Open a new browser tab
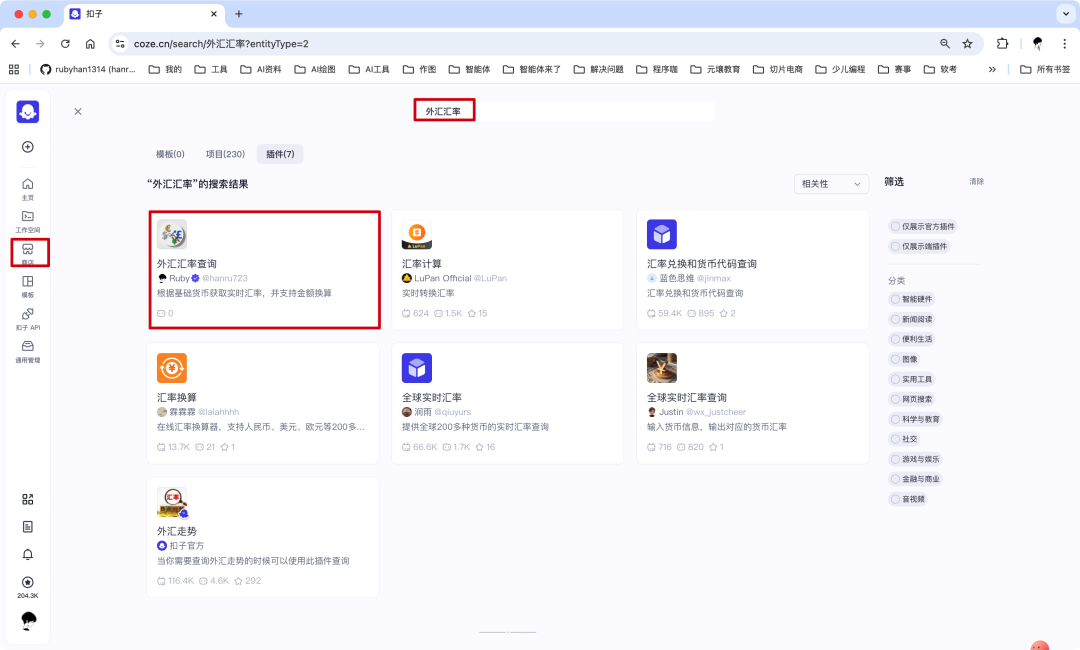The width and height of the screenshot is (1080, 650). pyautogui.click(x=239, y=14)
